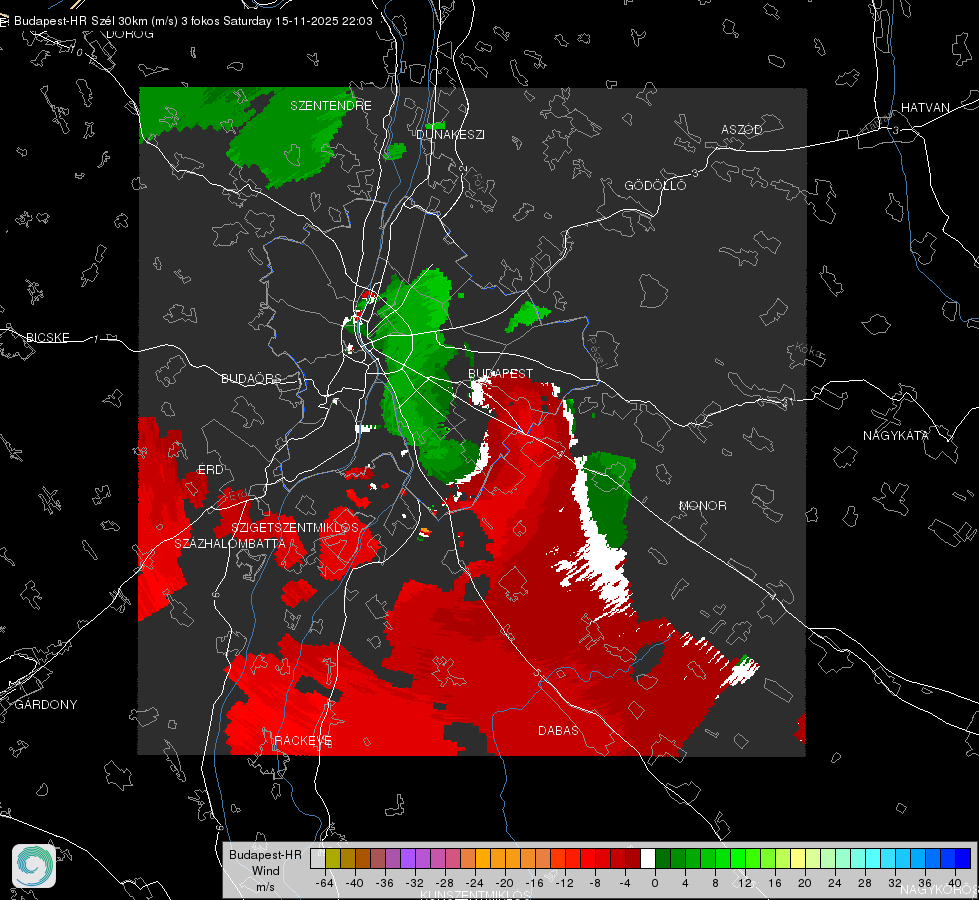Viewport: 979px width, 900px height.
Task: Click the -32 legend value
Action: click(415, 883)
